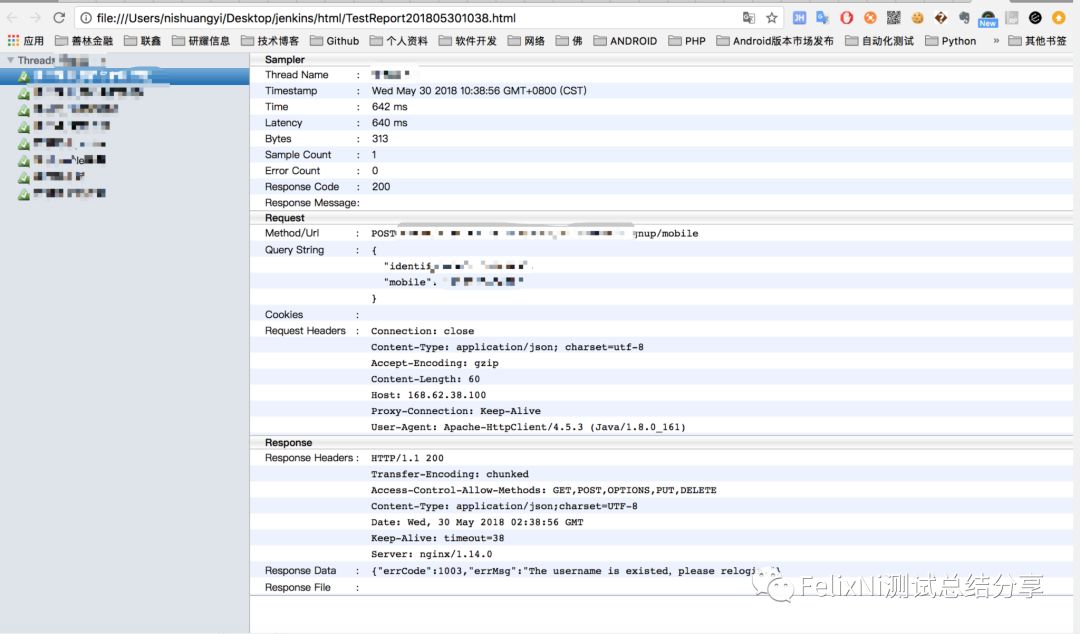Open the site information icon in address bar
The height and width of the screenshot is (634, 1080).
[86, 18]
